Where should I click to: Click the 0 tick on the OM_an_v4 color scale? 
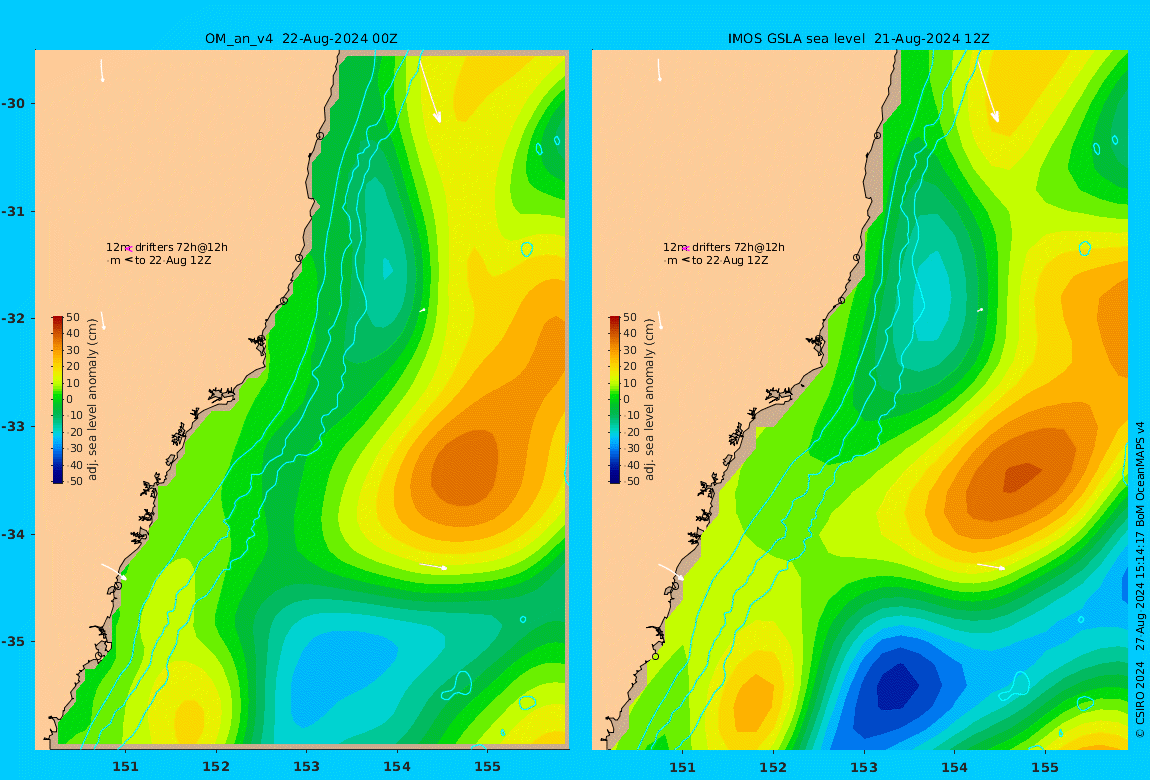pyautogui.click(x=70, y=400)
